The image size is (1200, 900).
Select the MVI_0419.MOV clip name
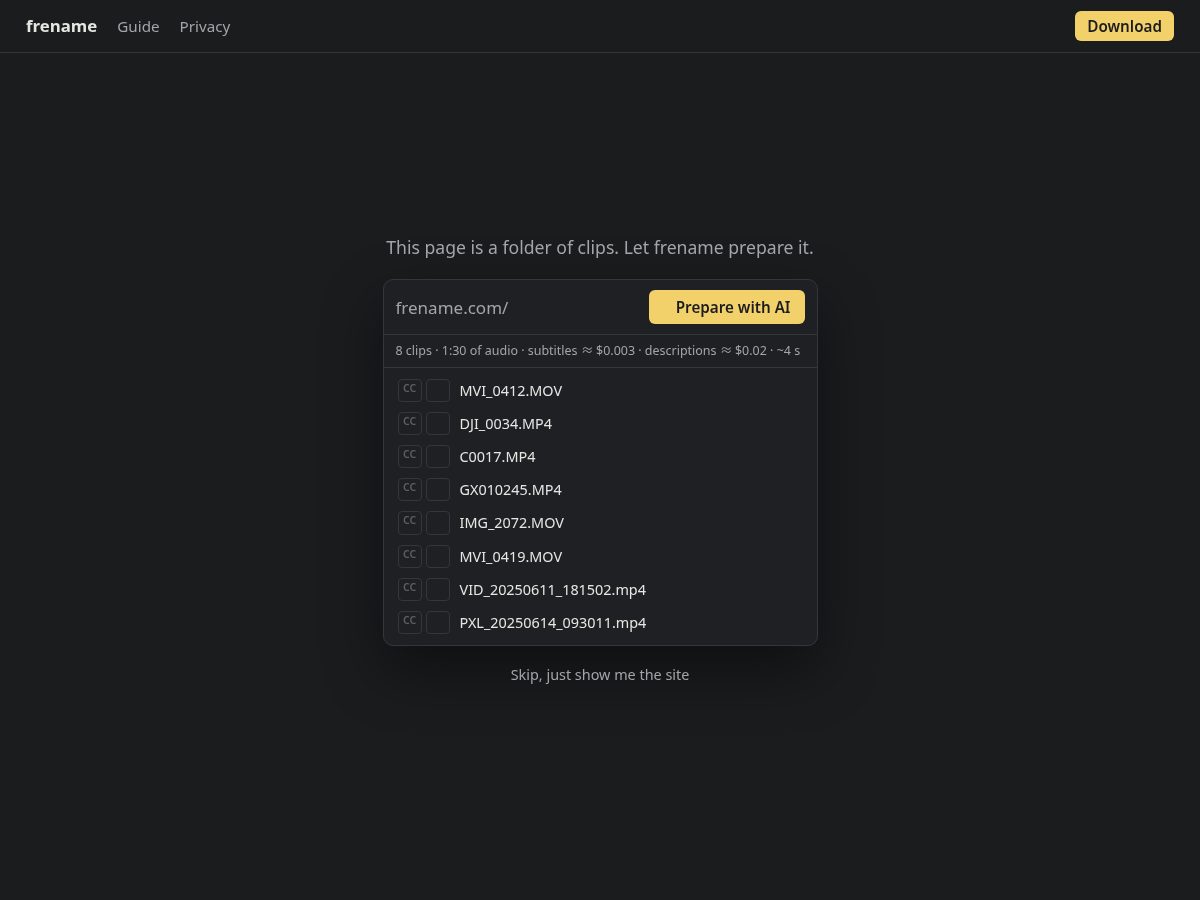tap(511, 557)
